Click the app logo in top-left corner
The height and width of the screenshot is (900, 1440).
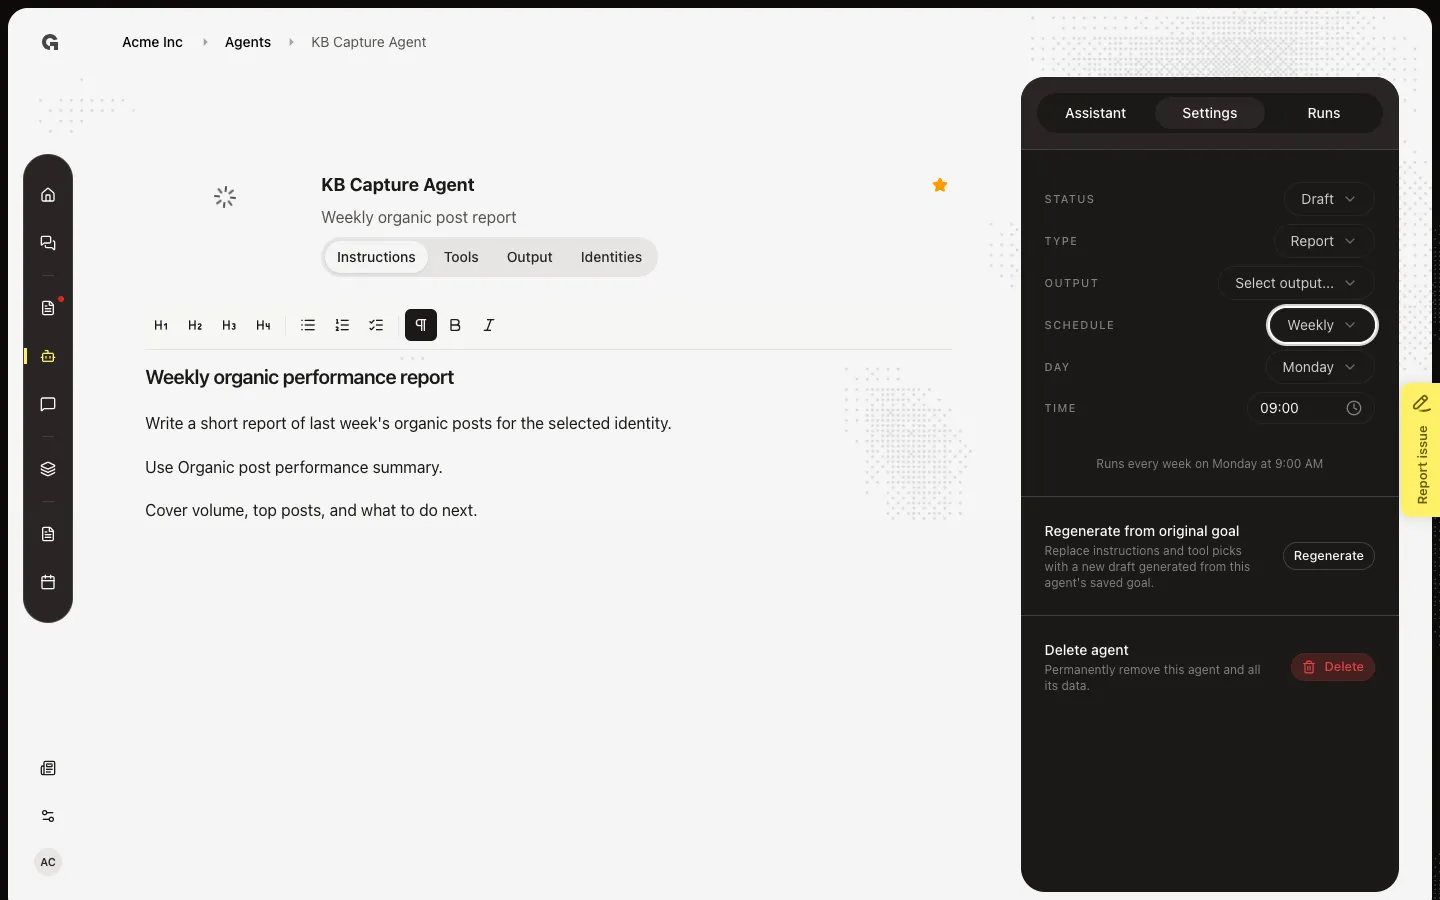click(x=50, y=42)
